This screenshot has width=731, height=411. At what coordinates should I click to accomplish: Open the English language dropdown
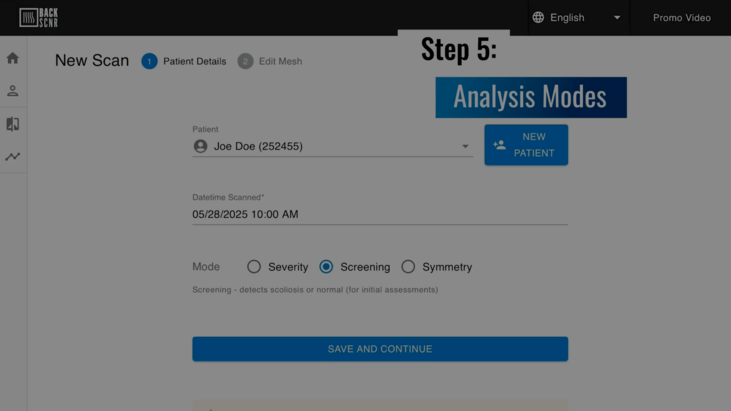tap(578, 18)
